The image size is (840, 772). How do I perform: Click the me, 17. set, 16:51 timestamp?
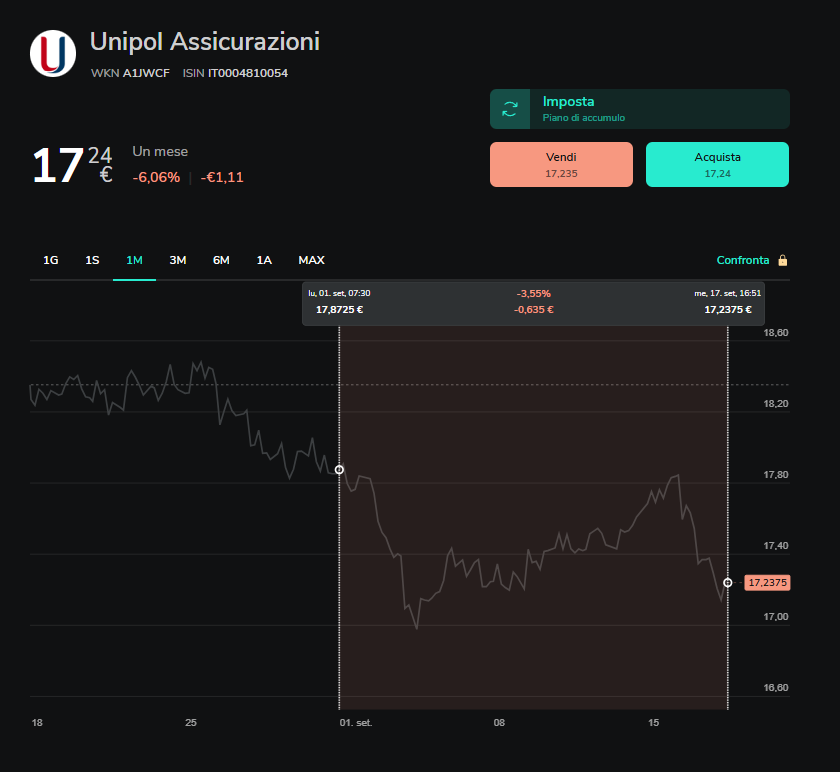[x=728, y=293]
